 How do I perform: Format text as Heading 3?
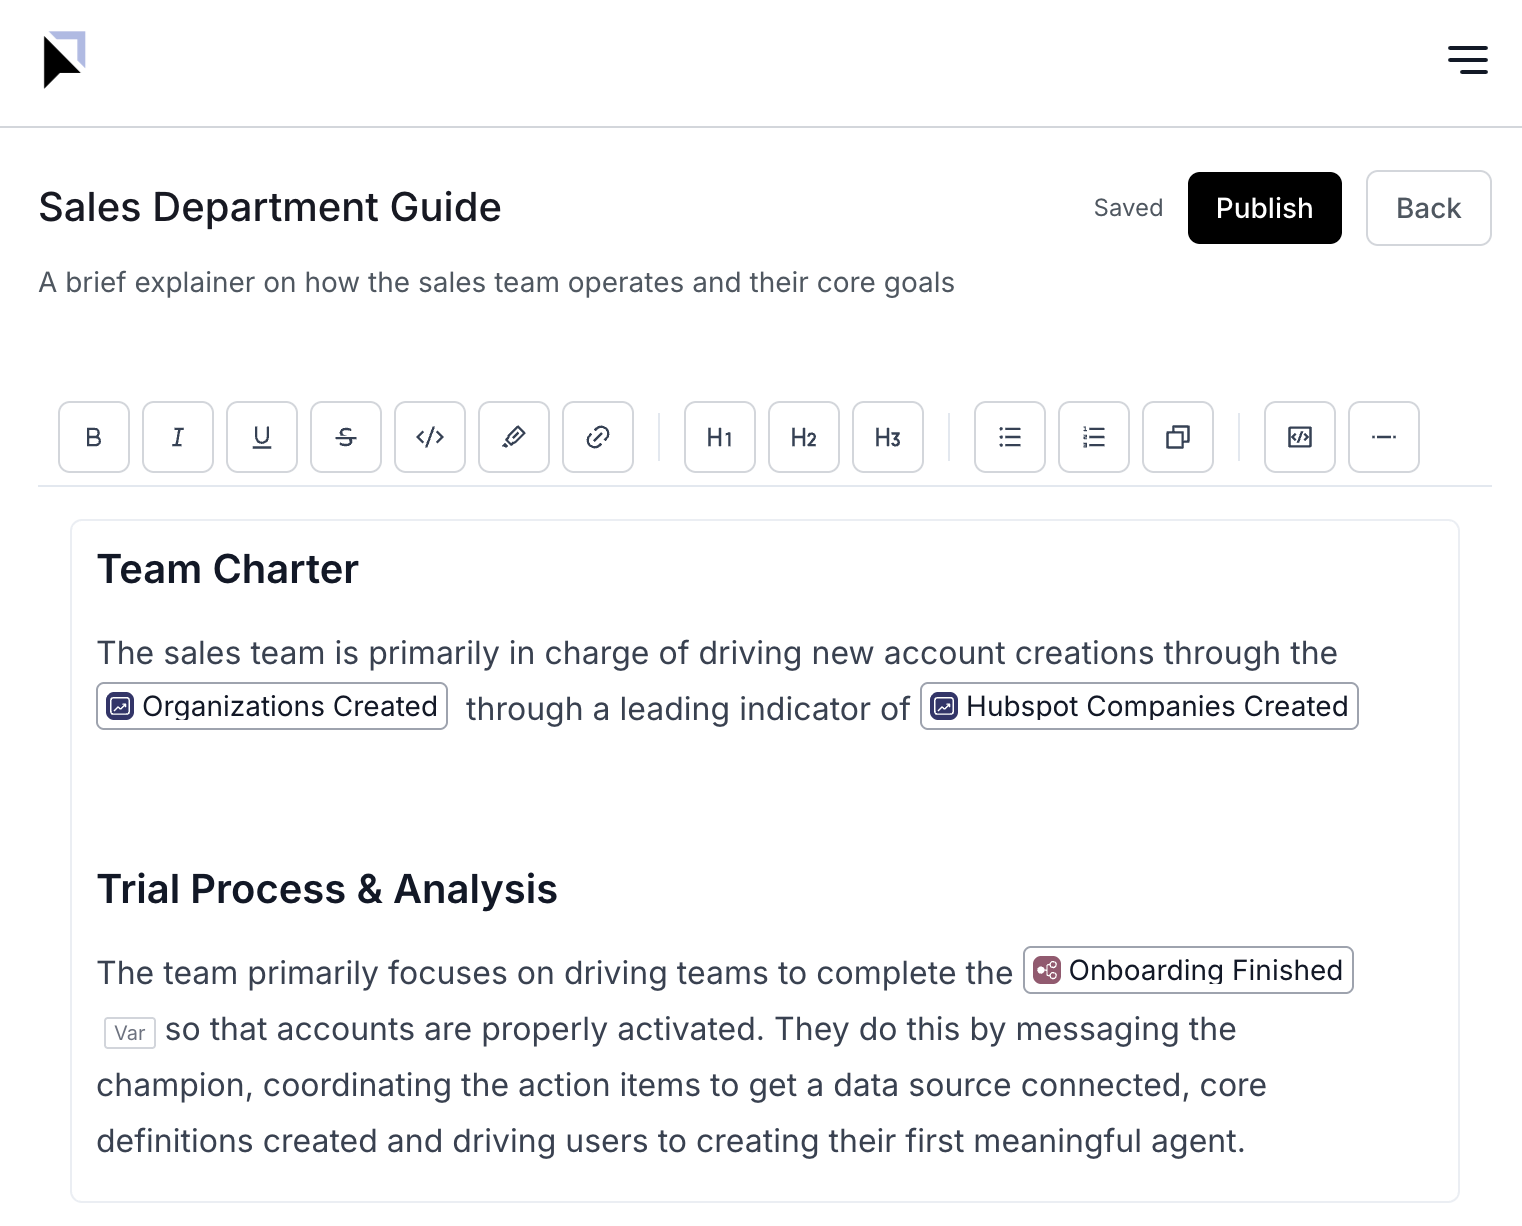tap(887, 437)
